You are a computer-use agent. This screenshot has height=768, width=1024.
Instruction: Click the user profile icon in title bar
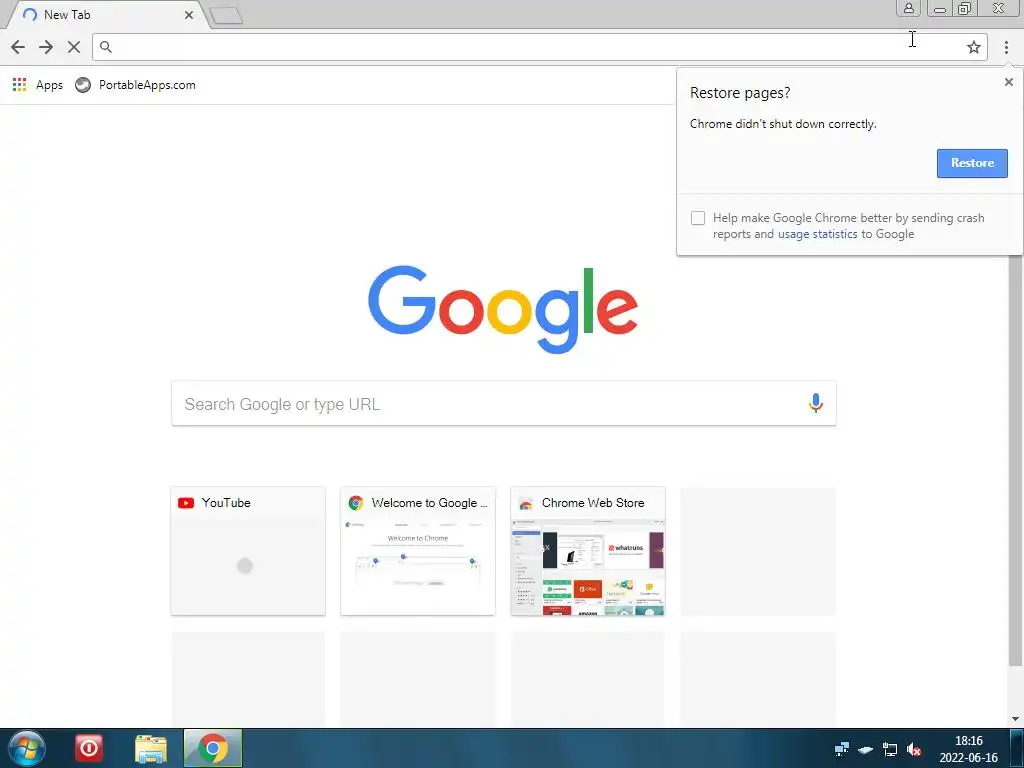click(908, 8)
